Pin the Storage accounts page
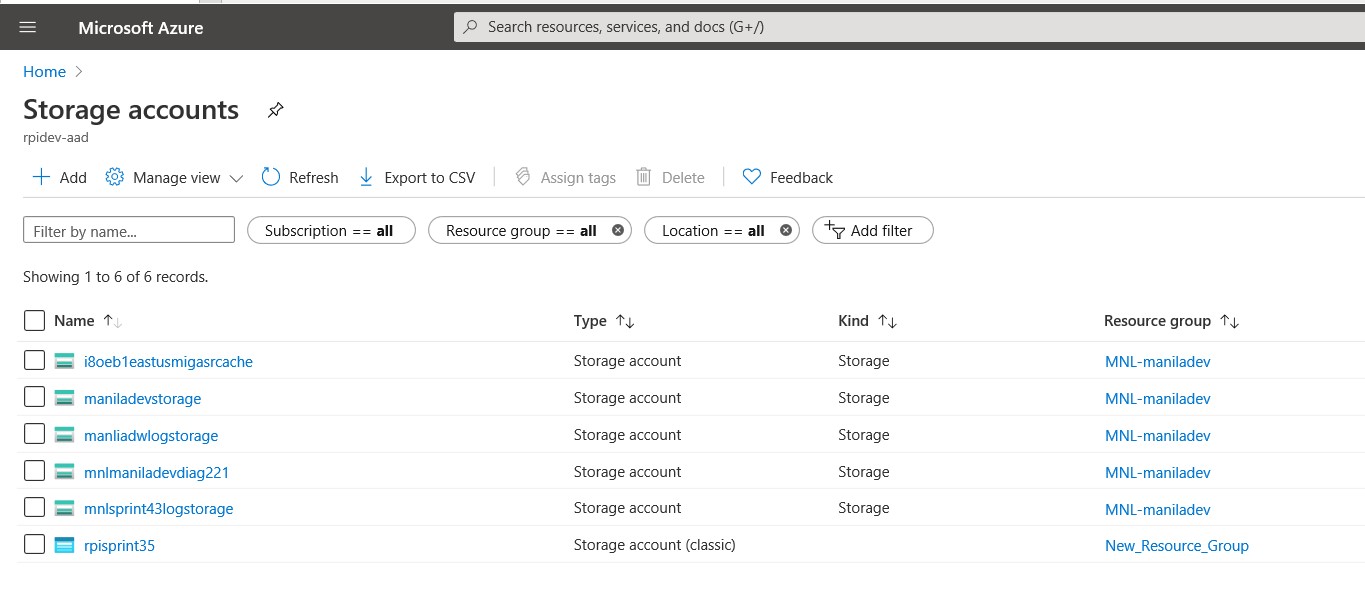The height and width of the screenshot is (606, 1365). point(276,110)
